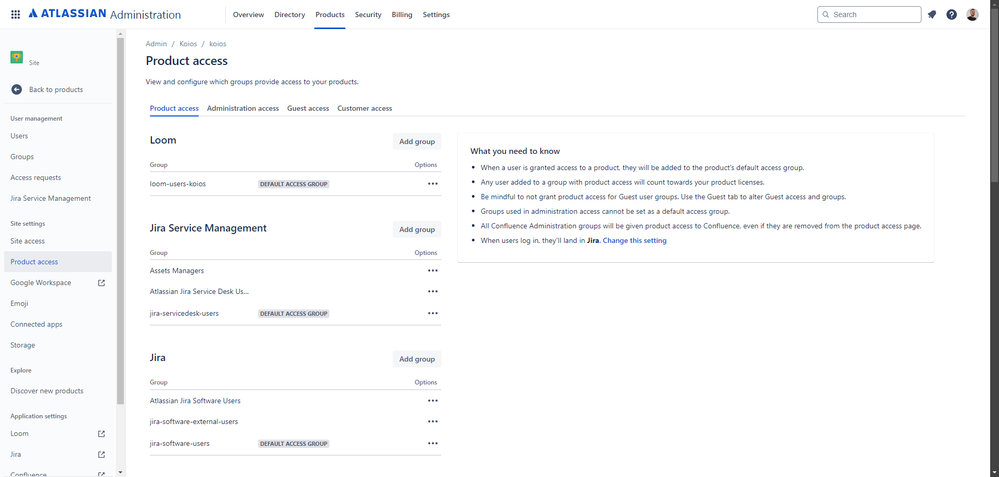The width and height of the screenshot is (999, 477).
Task: Click lowercase koios breadcrumb link
Action: click(x=218, y=44)
